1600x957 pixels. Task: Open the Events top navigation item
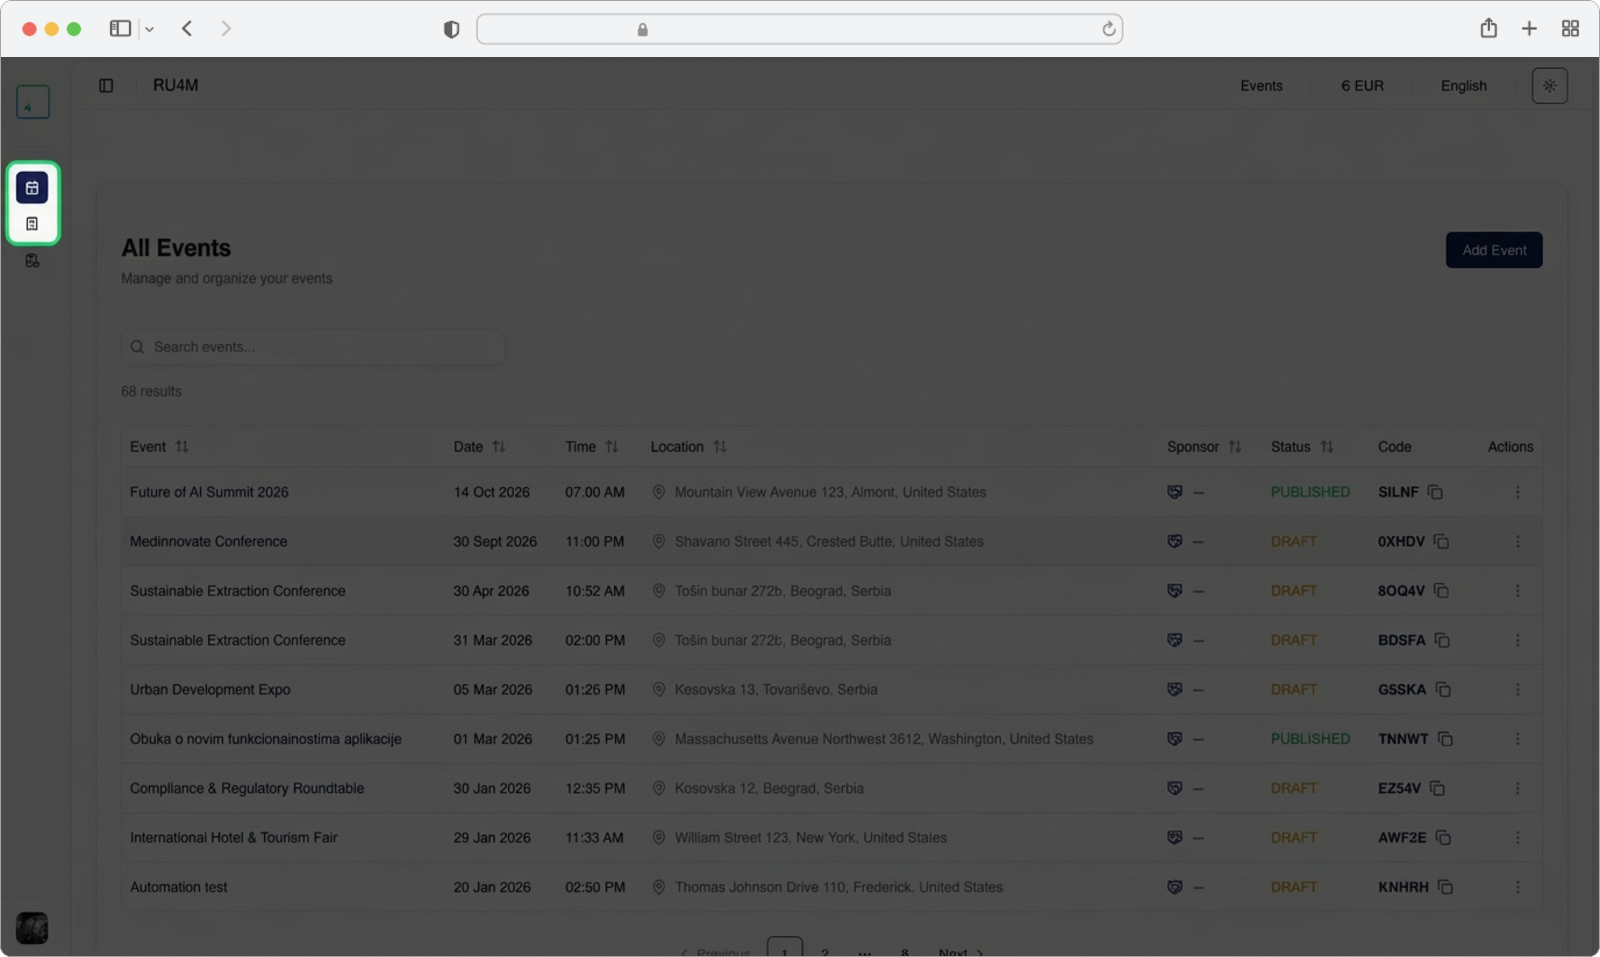tap(1261, 86)
